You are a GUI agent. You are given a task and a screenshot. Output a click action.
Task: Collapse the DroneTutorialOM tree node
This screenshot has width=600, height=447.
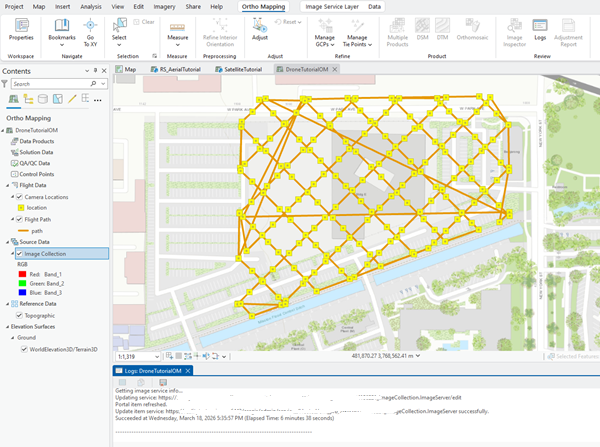[3, 131]
